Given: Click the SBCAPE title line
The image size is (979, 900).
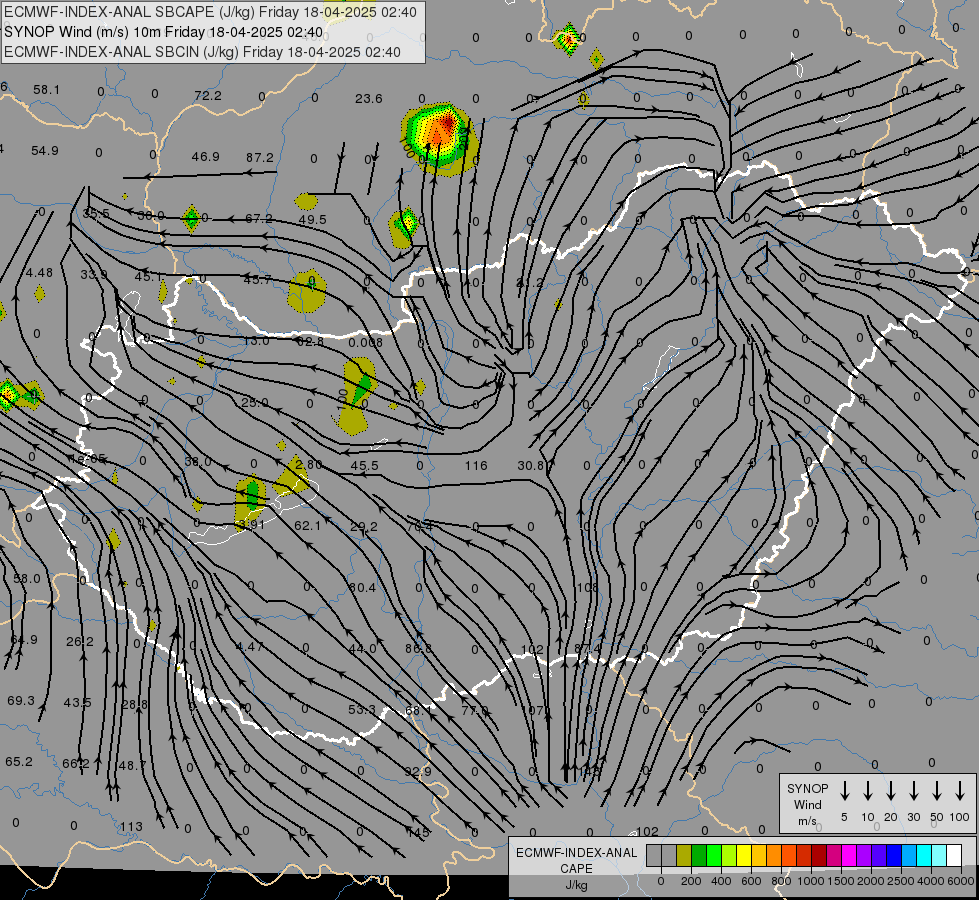Looking at the screenshot, I should coord(210,12).
